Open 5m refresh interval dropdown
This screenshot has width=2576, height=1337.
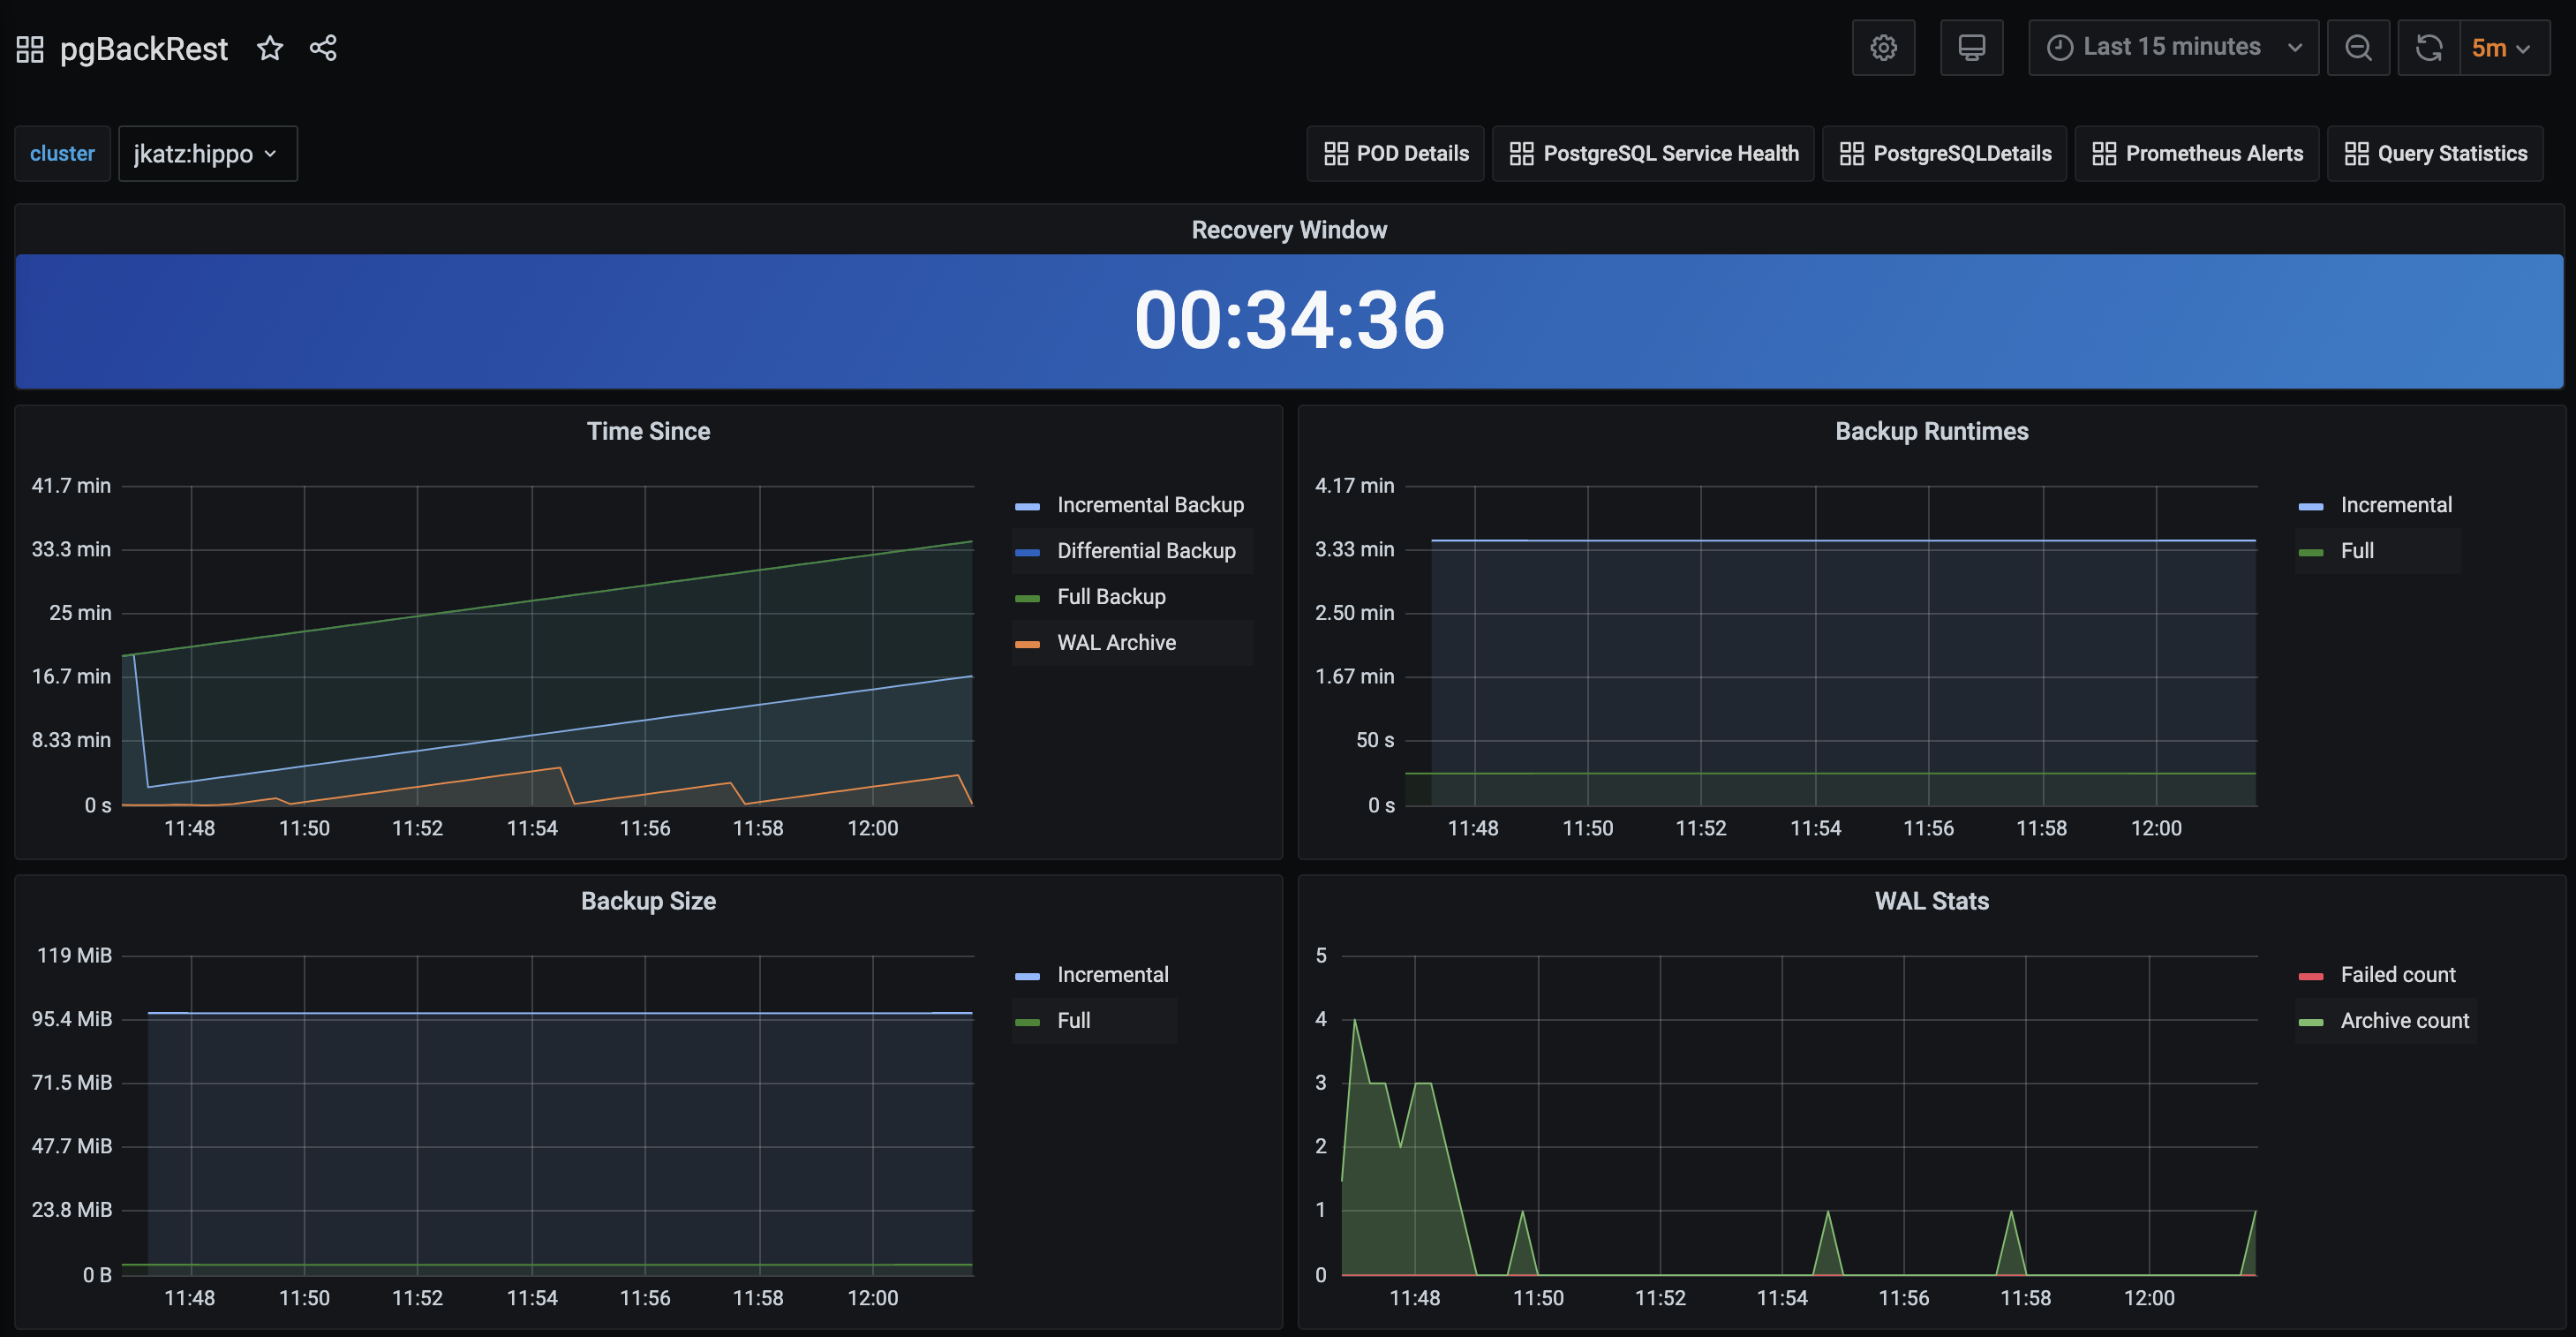[2504, 48]
